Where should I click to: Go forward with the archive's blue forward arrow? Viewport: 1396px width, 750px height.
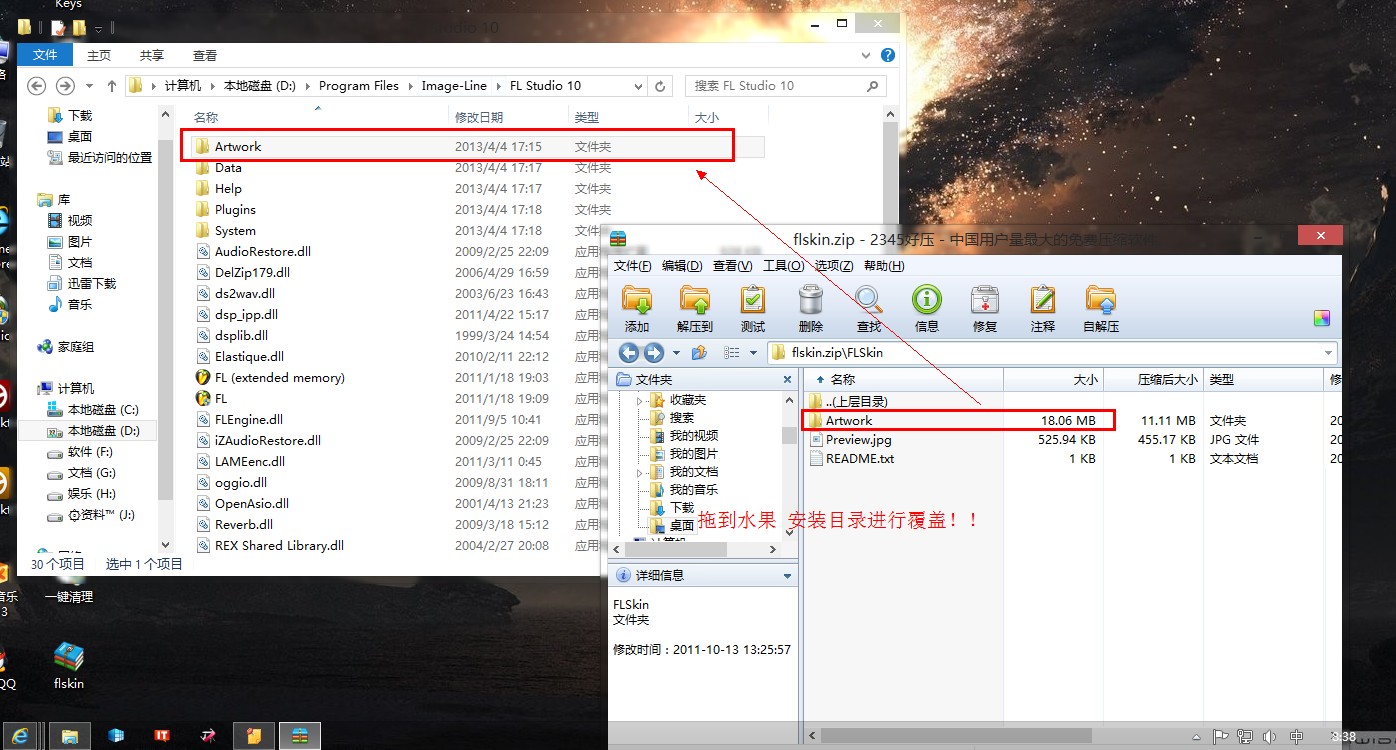[654, 352]
